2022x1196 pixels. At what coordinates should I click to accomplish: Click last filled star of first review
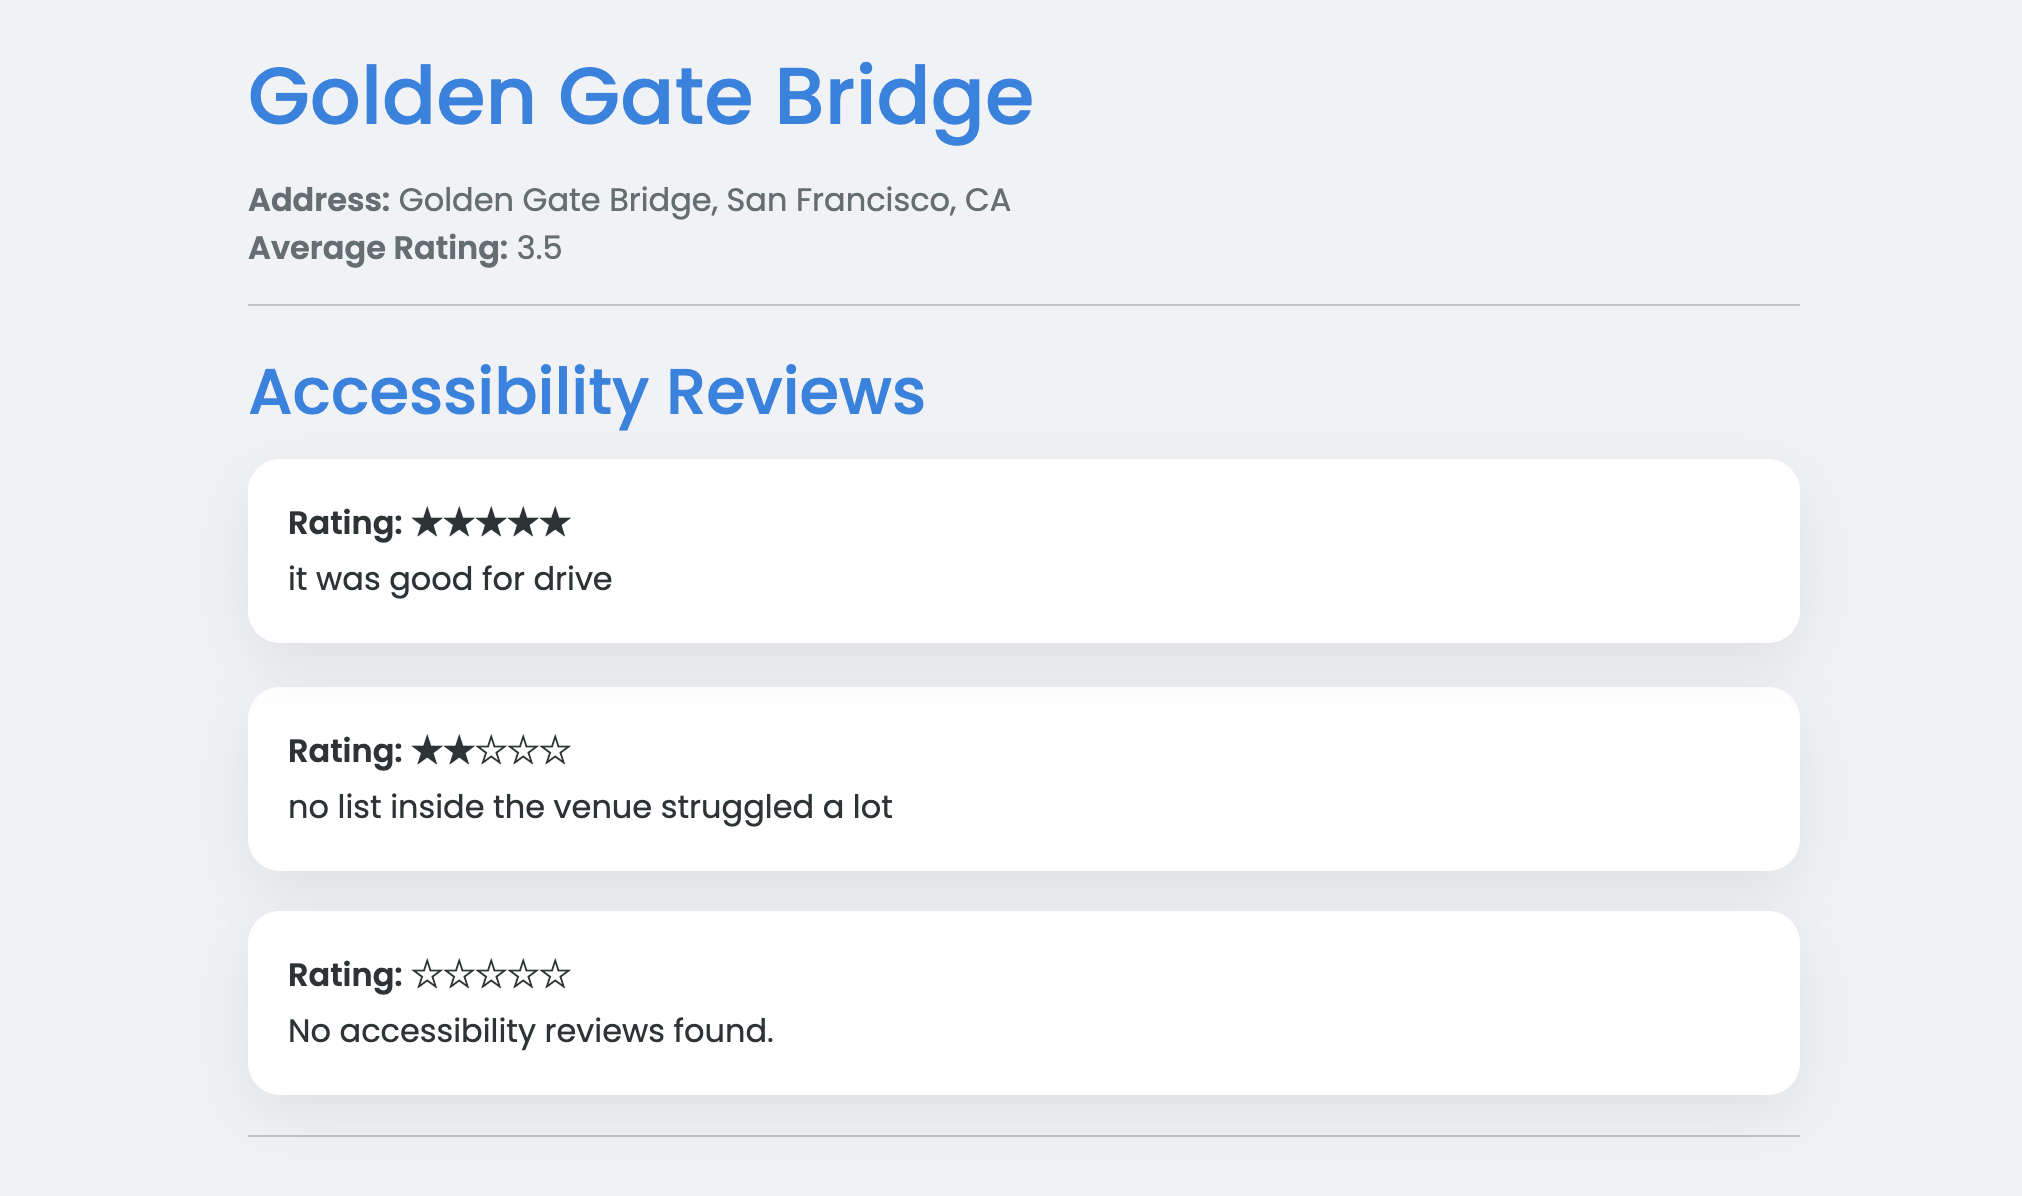point(555,523)
